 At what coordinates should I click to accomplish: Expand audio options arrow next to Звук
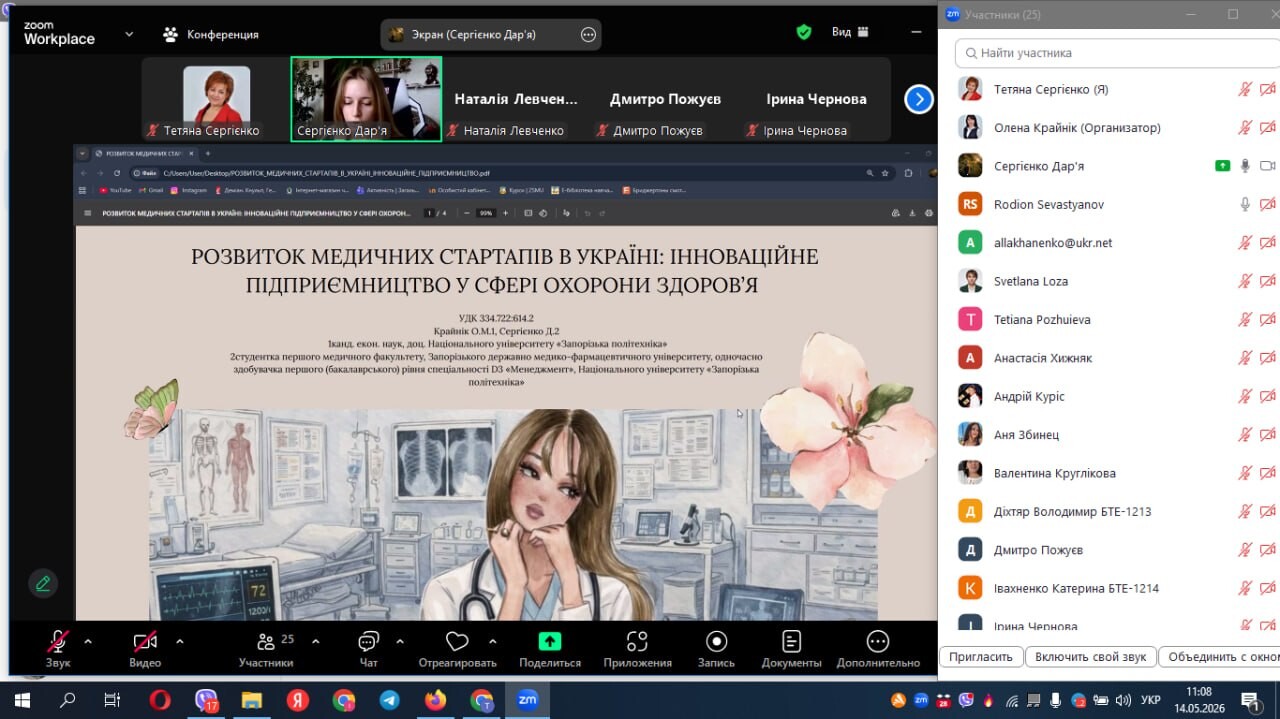coord(88,641)
